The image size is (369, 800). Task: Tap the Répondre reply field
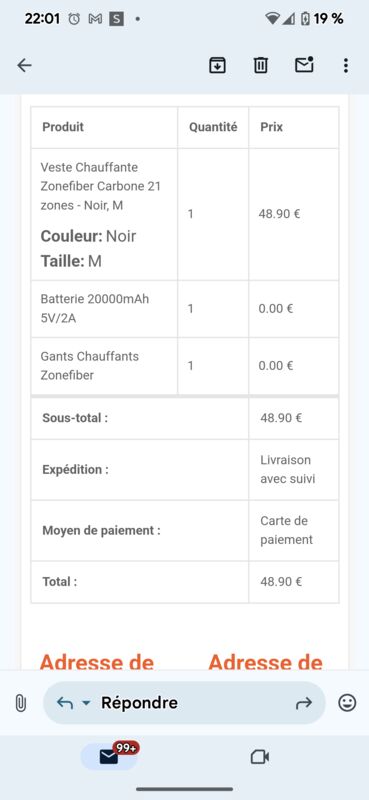(184, 703)
